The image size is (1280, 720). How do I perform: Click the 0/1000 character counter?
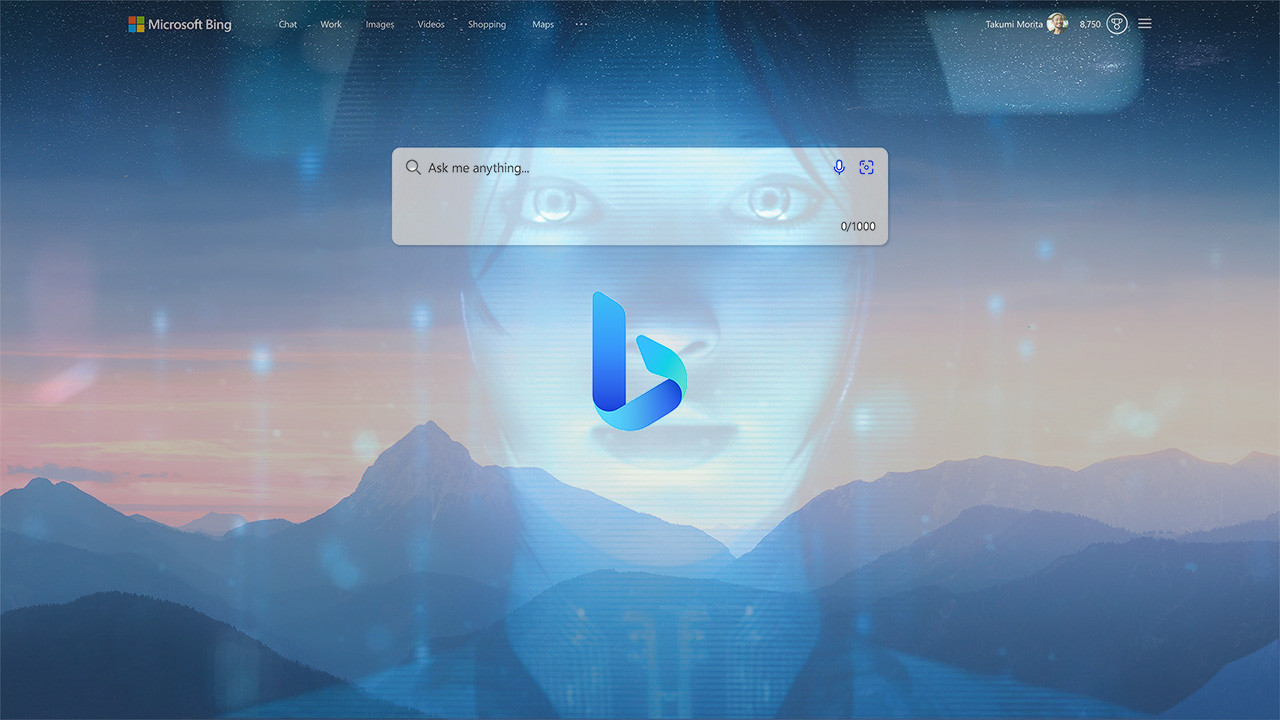tap(857, 227)
